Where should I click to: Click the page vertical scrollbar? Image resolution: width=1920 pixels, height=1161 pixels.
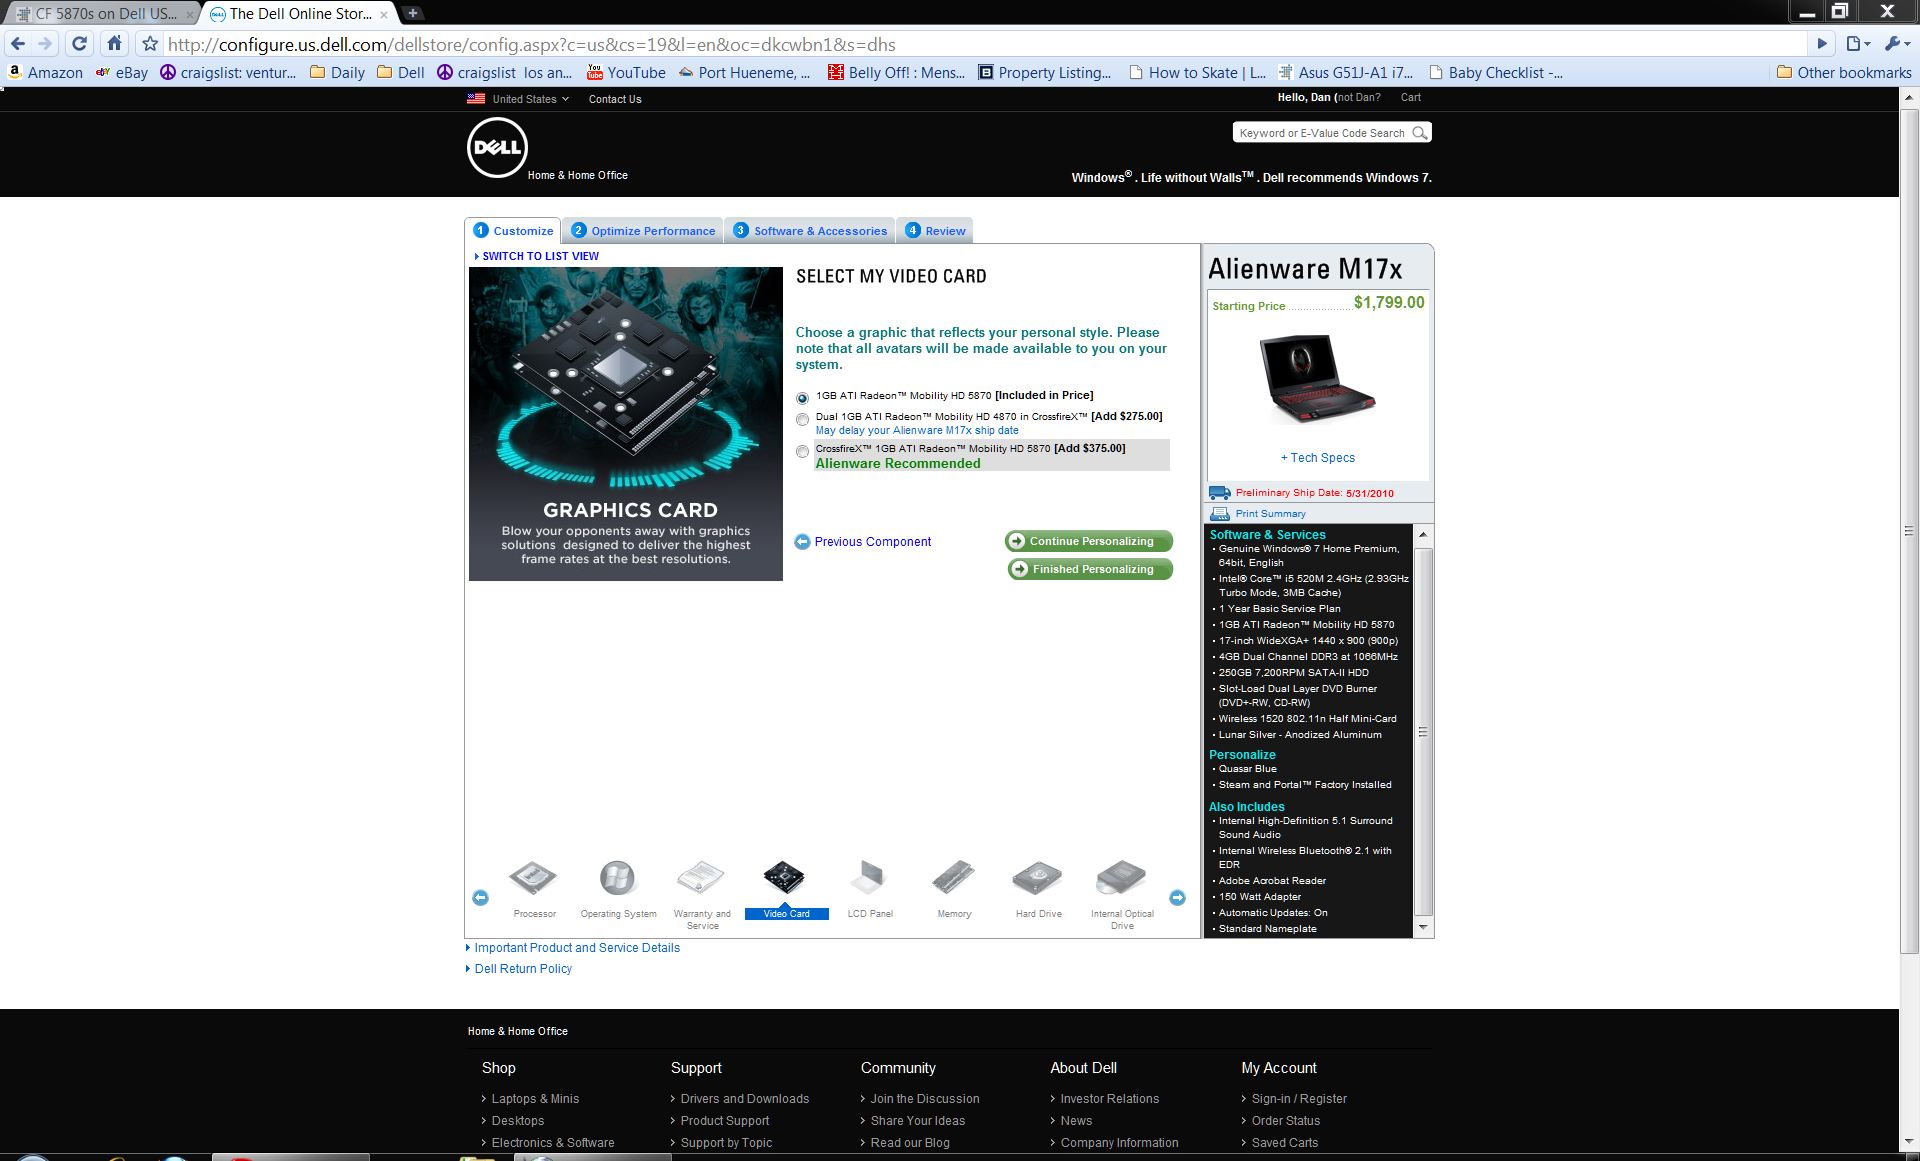tap(1909, 530)
